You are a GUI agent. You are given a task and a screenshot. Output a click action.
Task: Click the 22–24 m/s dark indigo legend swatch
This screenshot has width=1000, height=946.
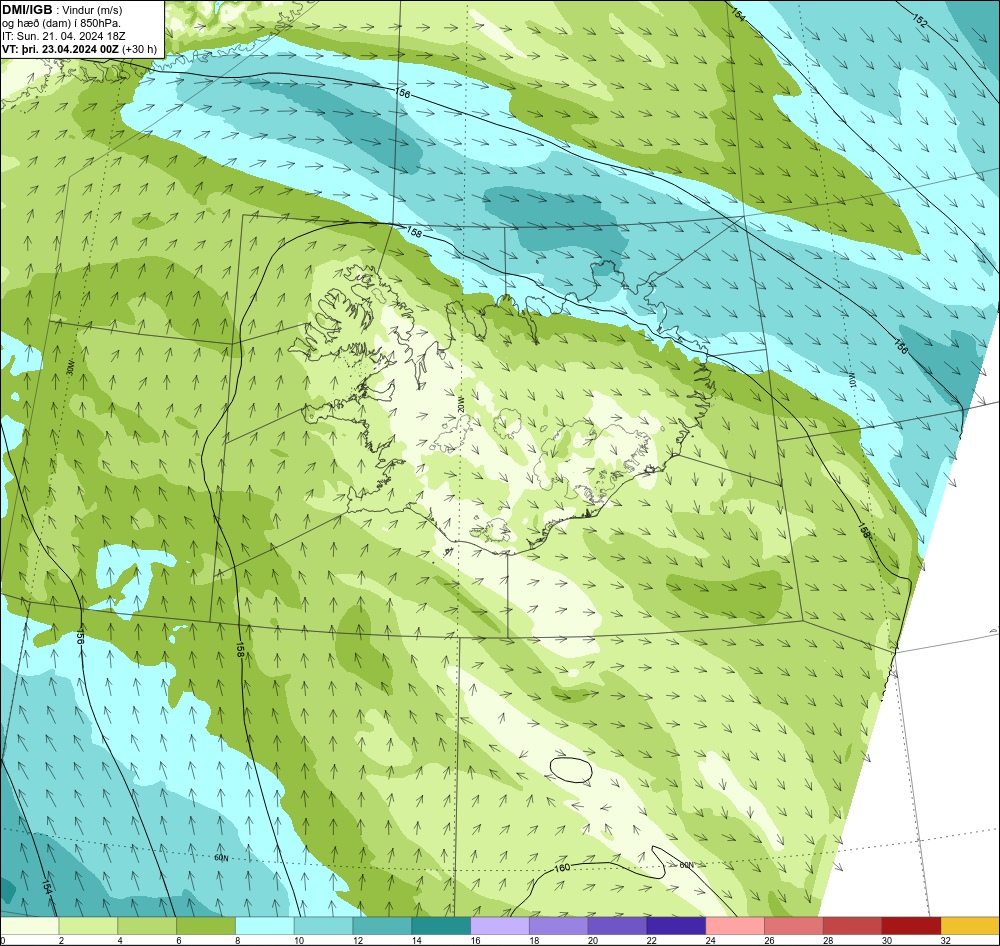point(676,926)
